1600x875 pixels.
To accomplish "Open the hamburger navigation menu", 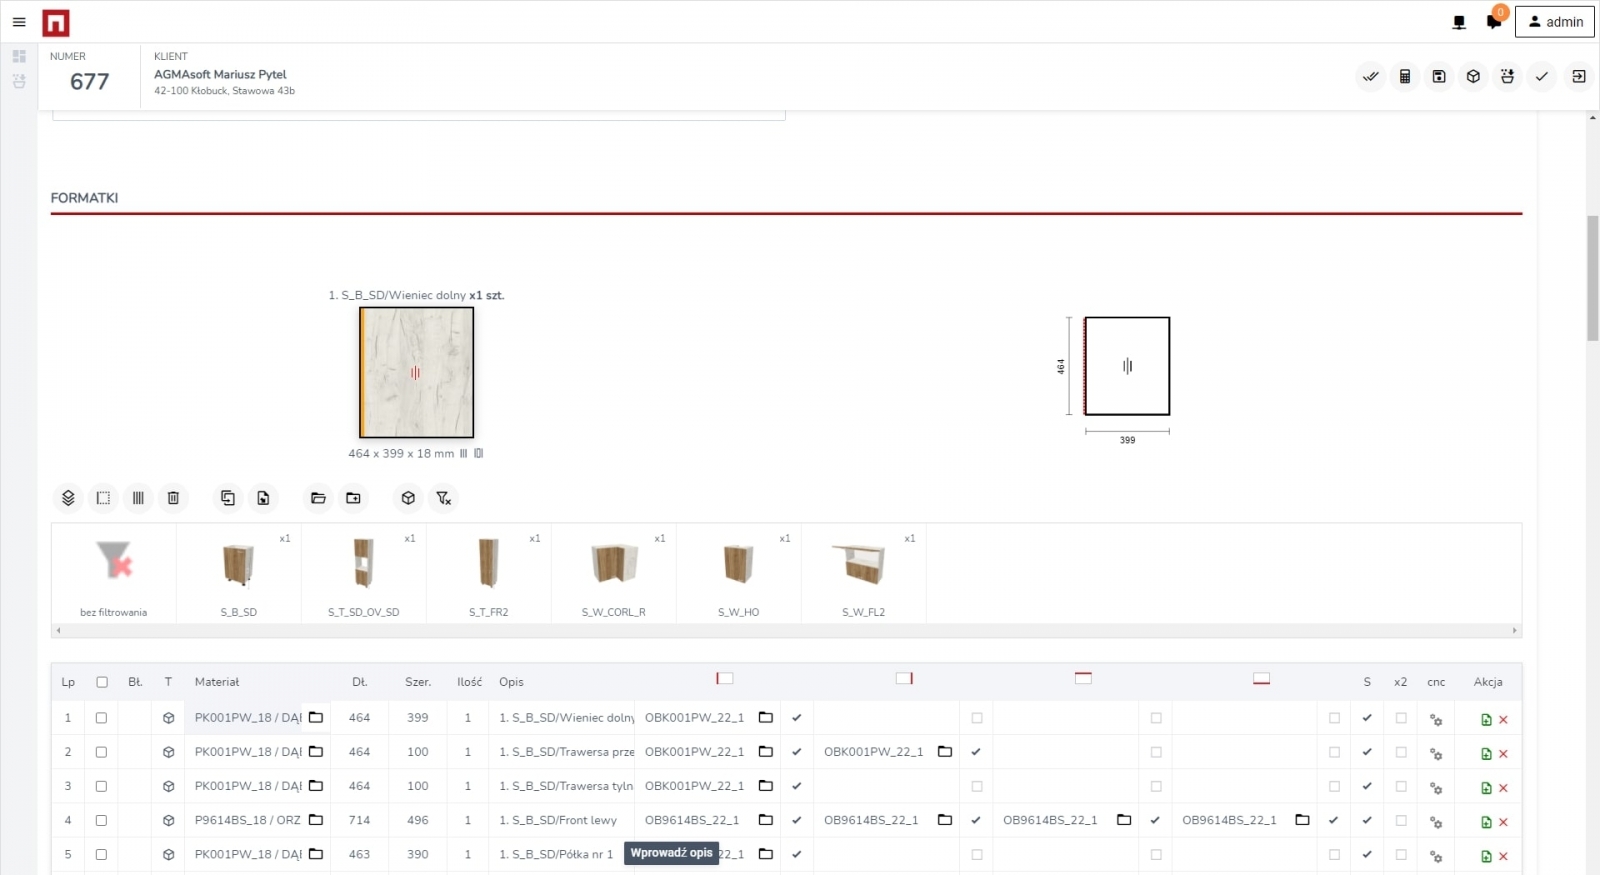I will pyautogui.click(x=19, y=22).
